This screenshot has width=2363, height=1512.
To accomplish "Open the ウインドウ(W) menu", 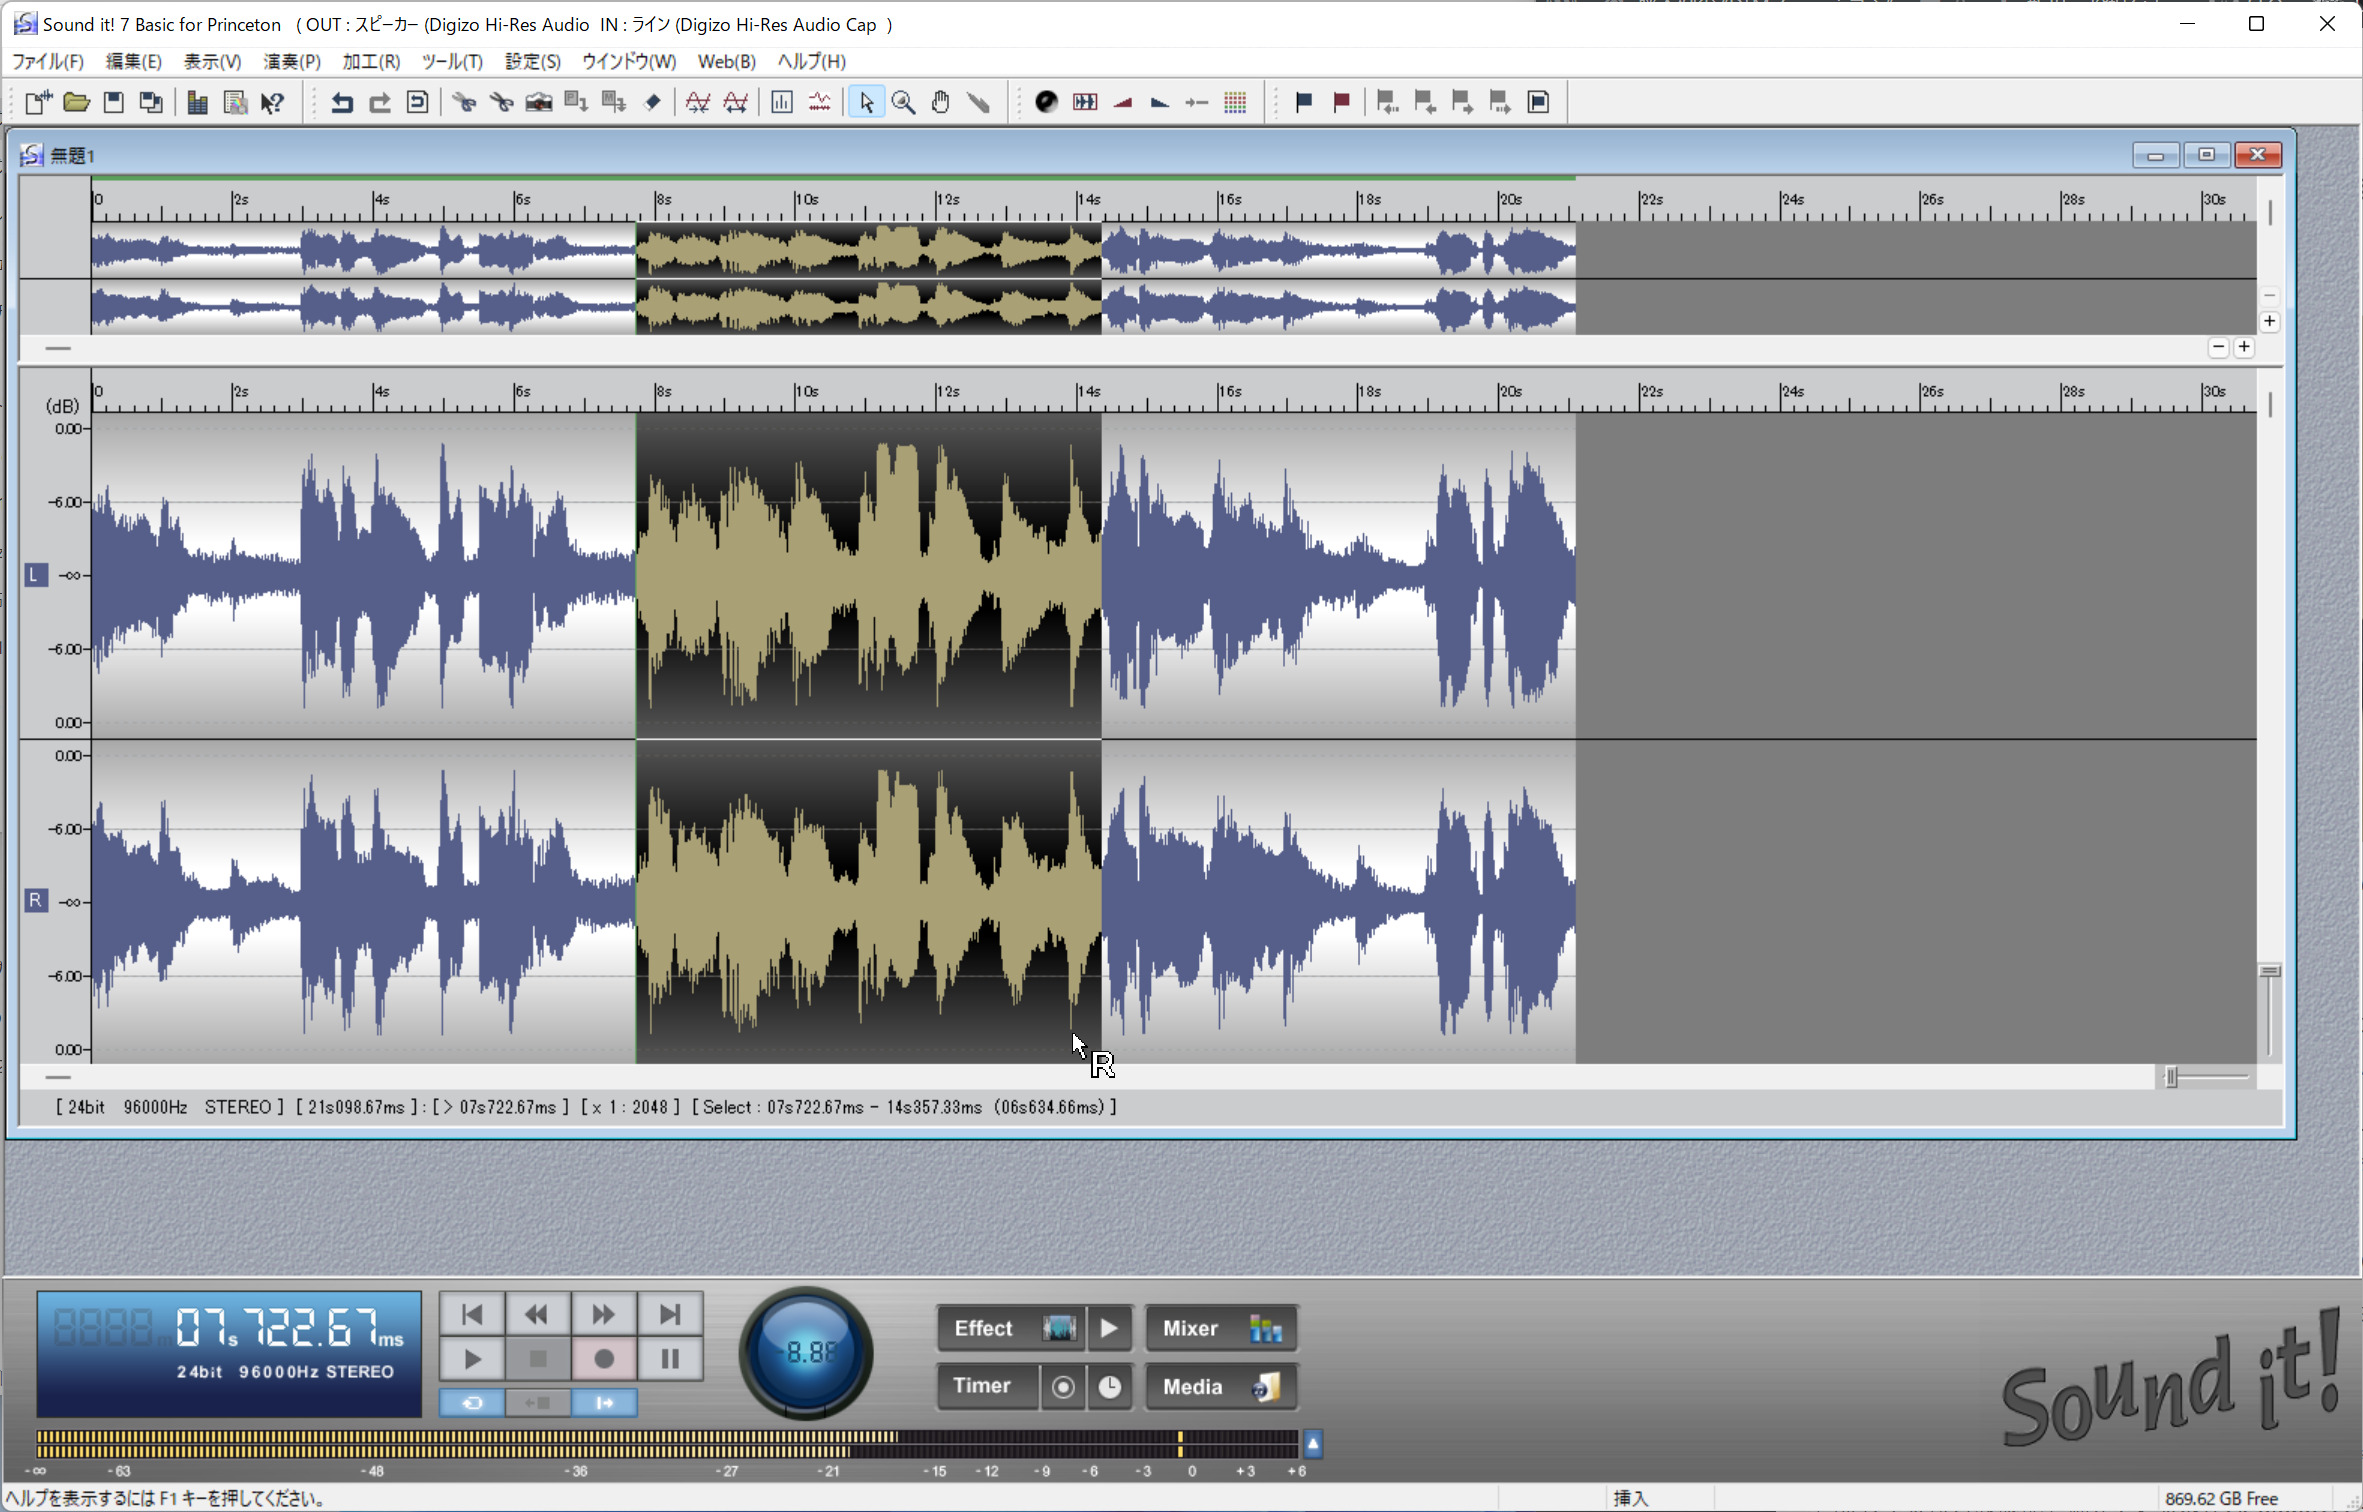I will point(629,61).
